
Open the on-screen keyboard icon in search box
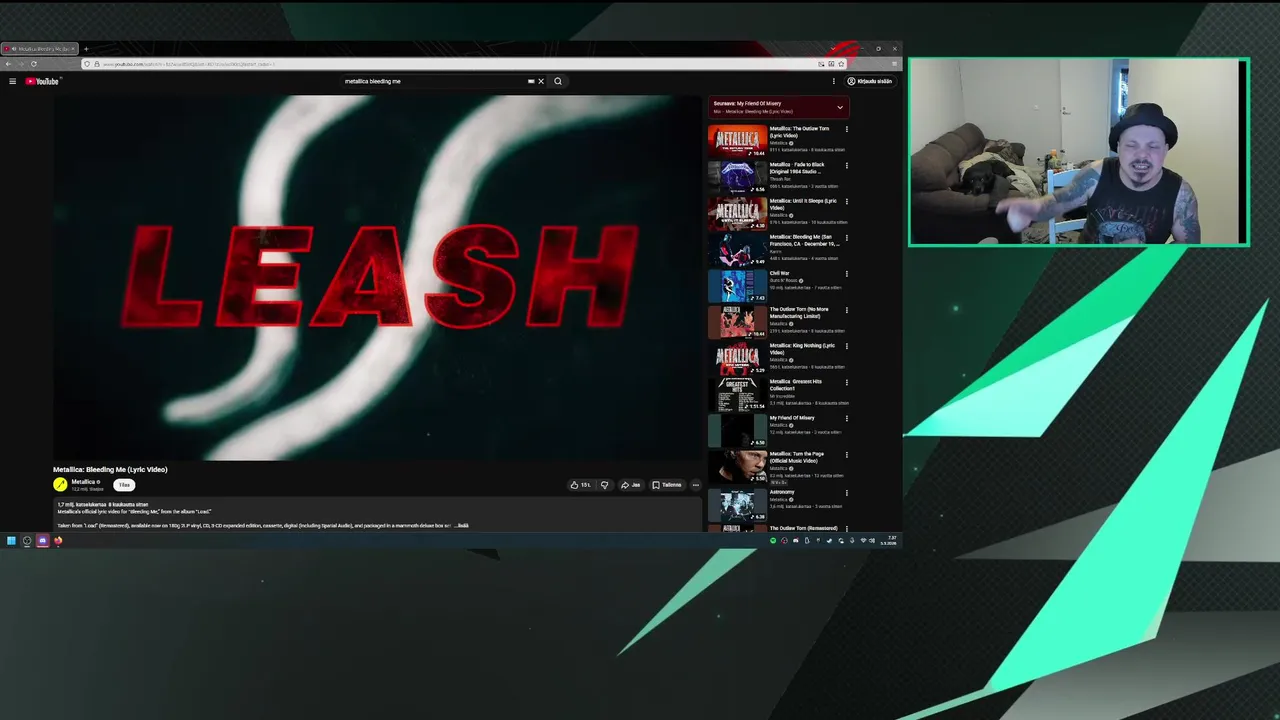tap(530, 81)
